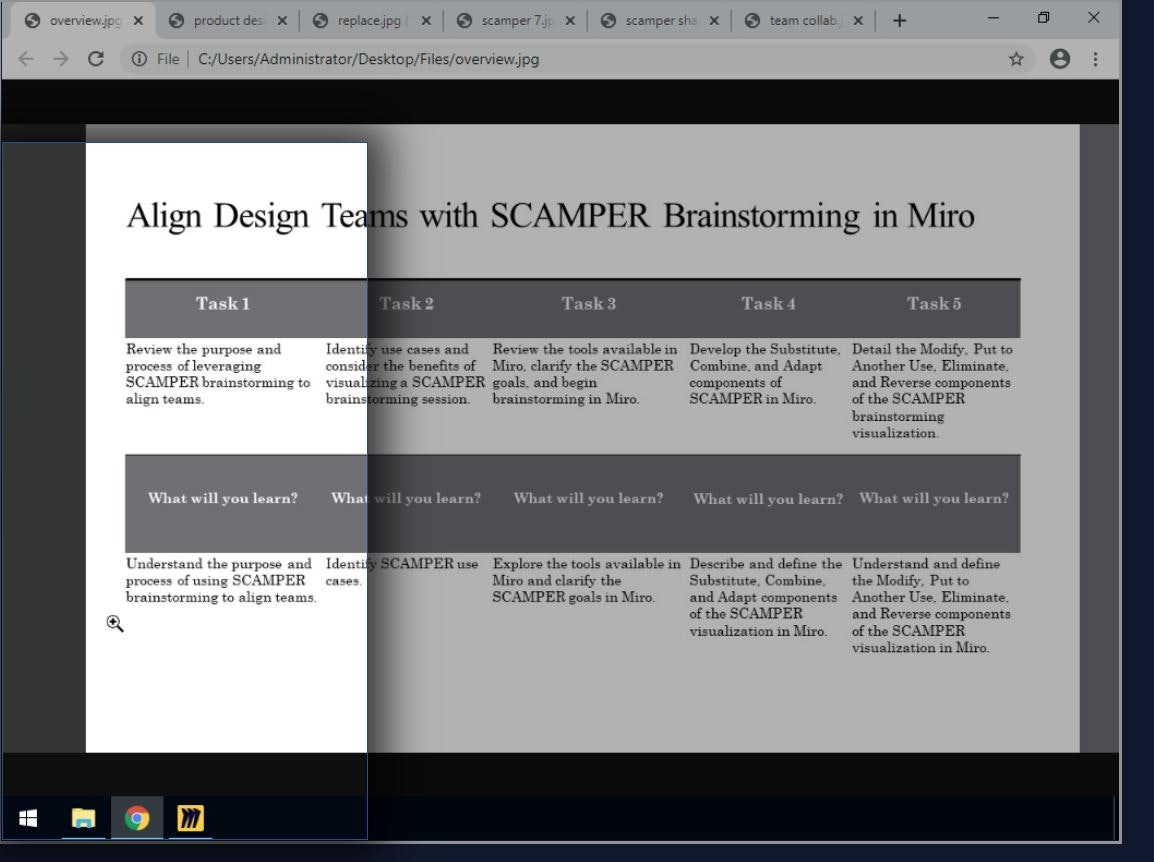Click 'Understand and define the Modify' text
The height and width of the screenshot is (862, 1154).
click(931, 606)
